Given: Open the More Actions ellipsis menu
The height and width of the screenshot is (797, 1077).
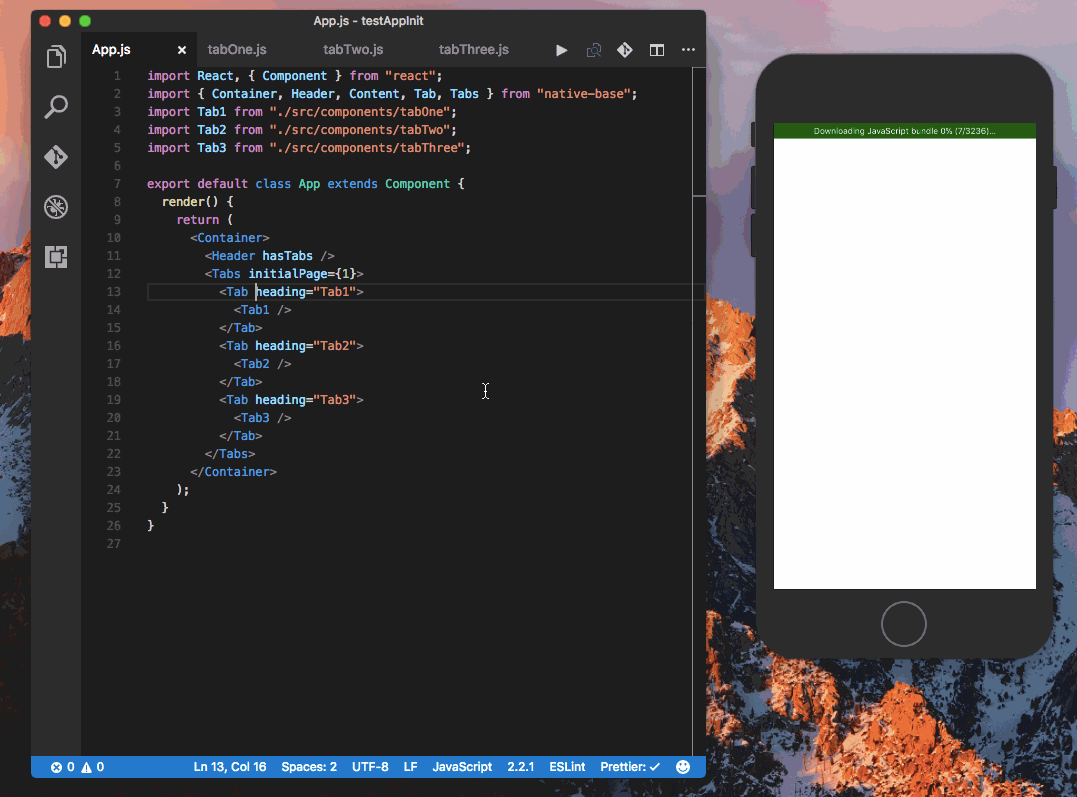Looking at the screenshot, I should [688, 49].
